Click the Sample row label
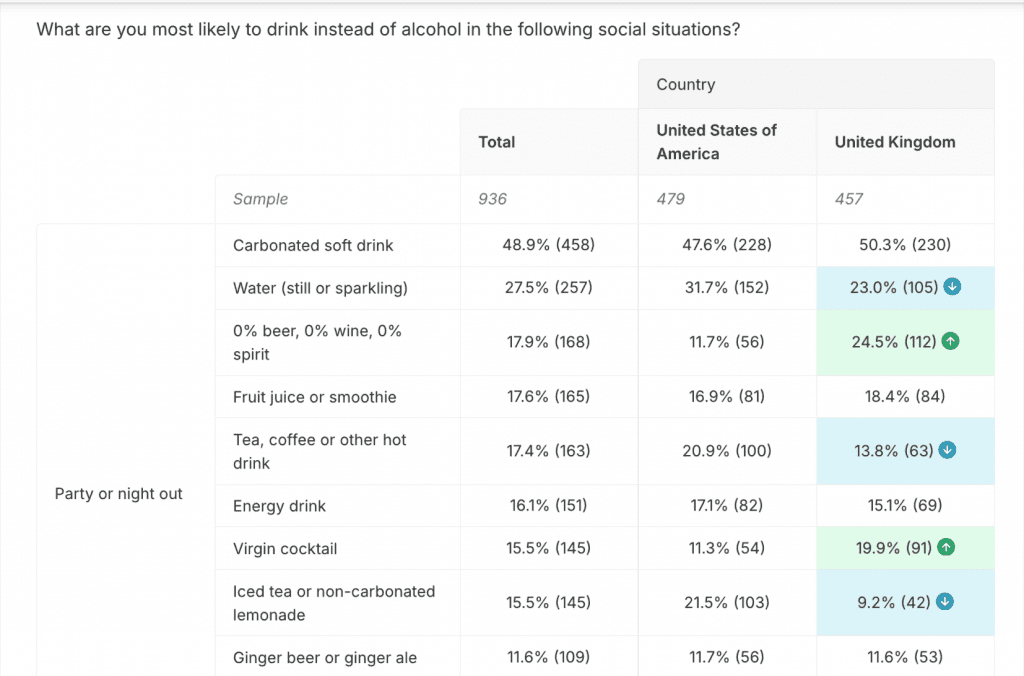This screenshot has width=1024, height=676. [261, 199]
